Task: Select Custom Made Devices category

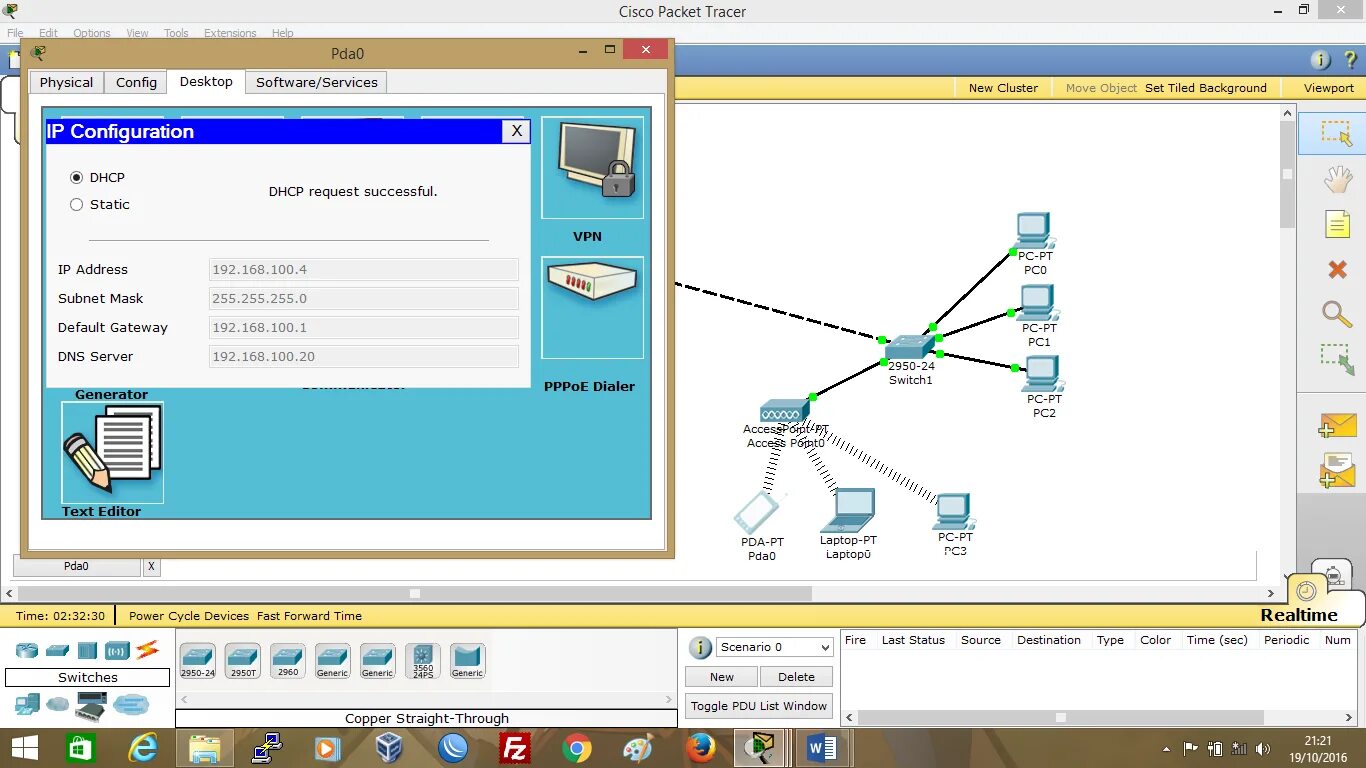Action: point(91,707)
